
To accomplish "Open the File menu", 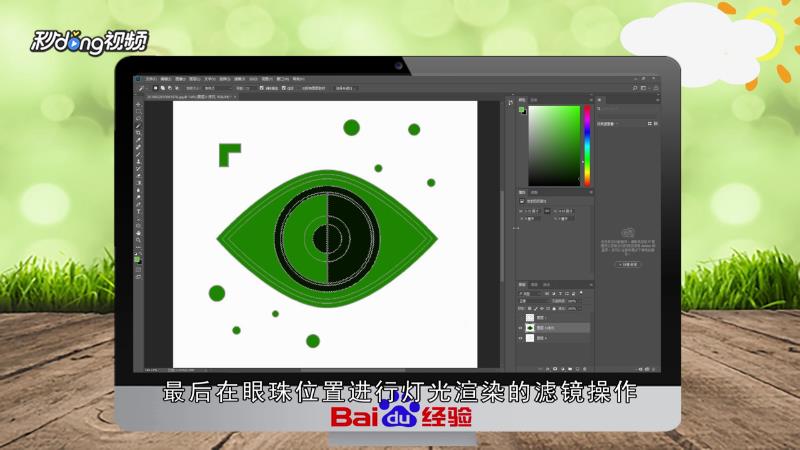I will 152,79.
